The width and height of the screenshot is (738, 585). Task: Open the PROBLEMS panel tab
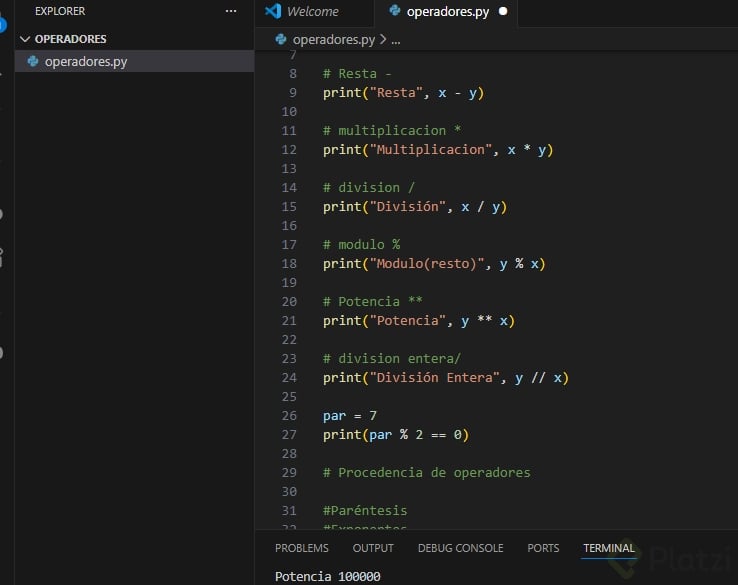[x=302, y=548]
